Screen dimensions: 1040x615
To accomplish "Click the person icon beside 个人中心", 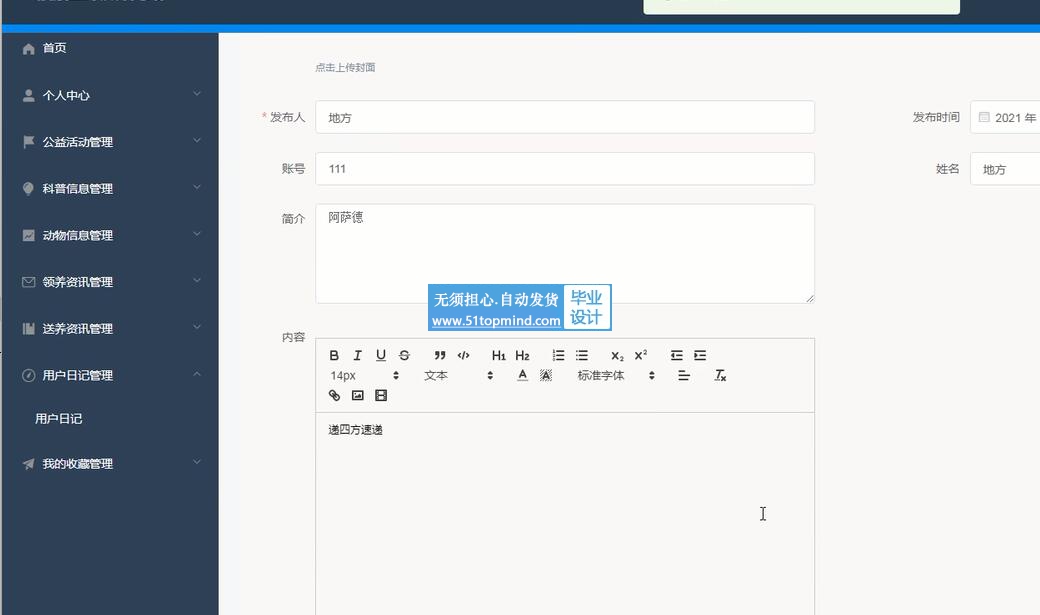I will point(29,96).
